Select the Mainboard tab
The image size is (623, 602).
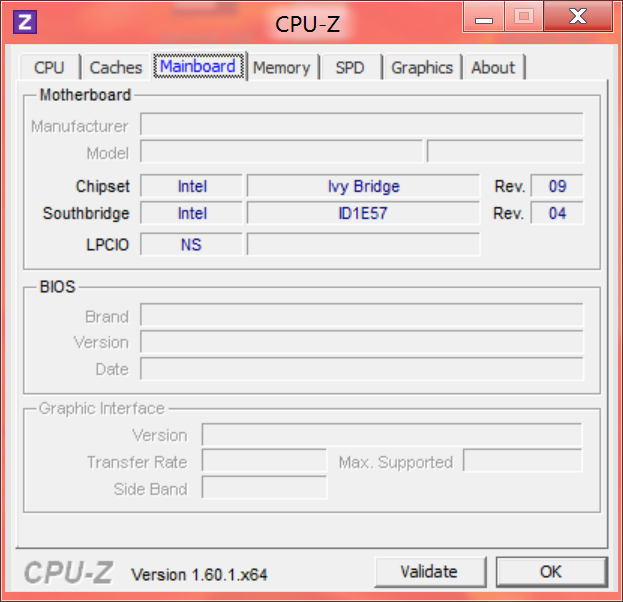click(x=198, y=67)
